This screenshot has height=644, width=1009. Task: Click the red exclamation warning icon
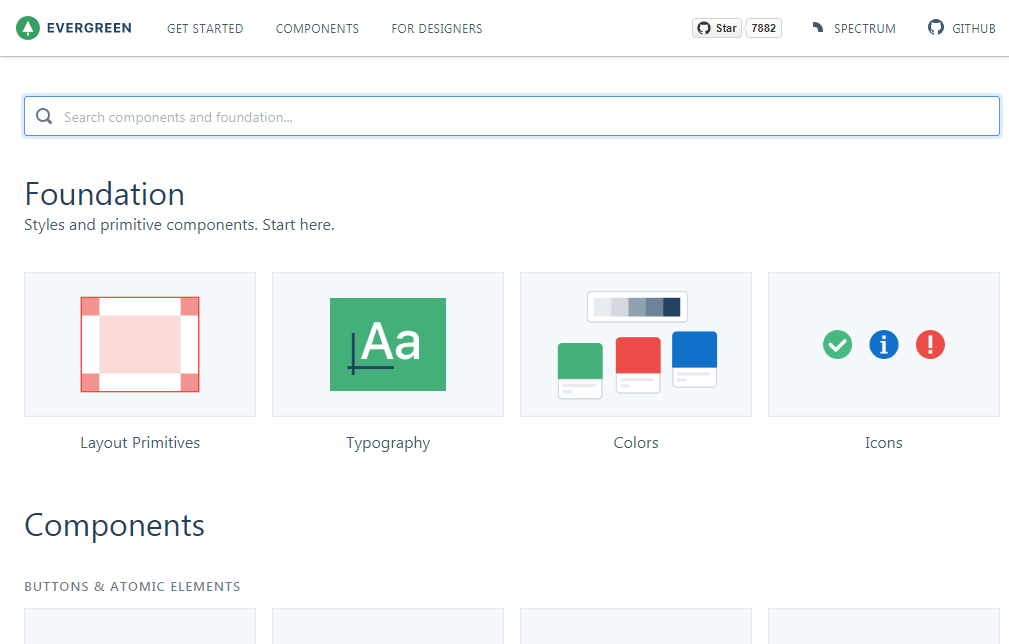click(930, 344)
